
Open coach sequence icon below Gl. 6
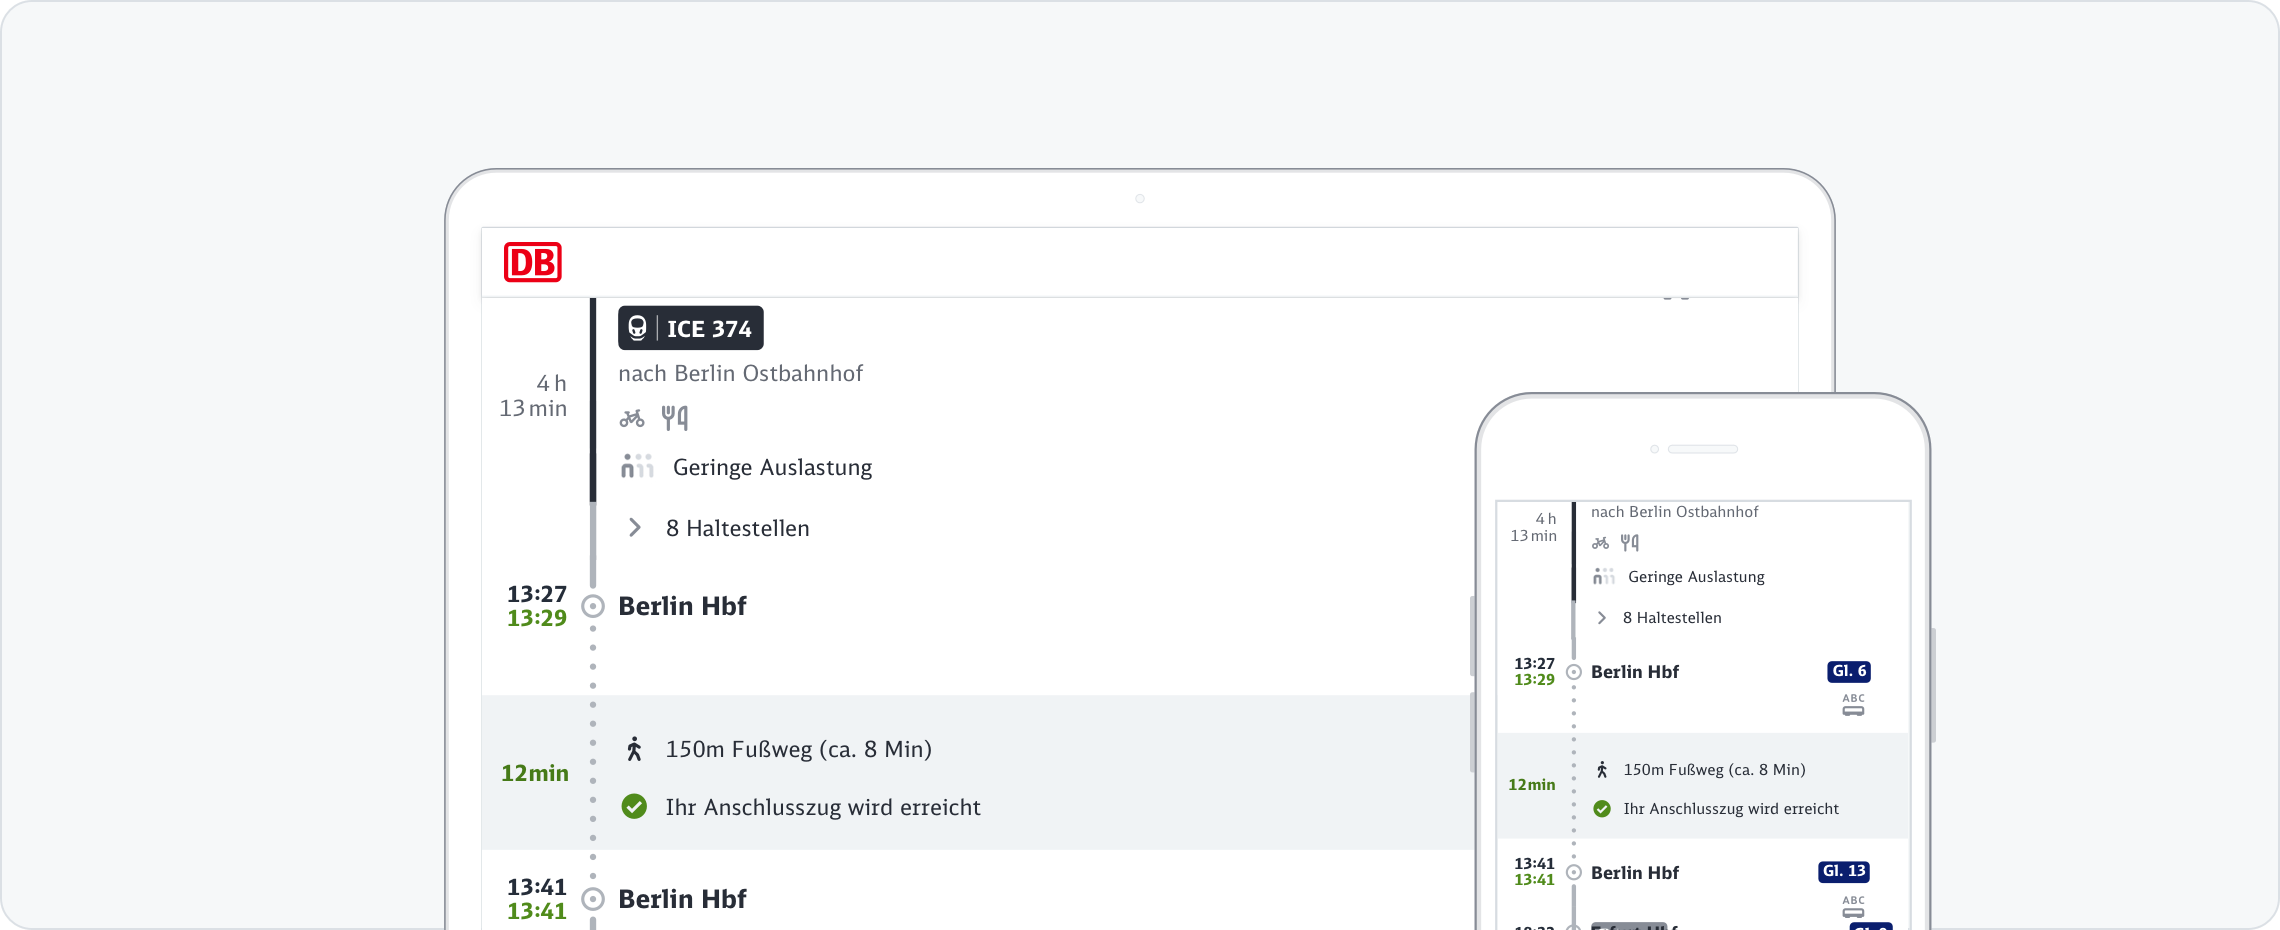point(1853,706)
